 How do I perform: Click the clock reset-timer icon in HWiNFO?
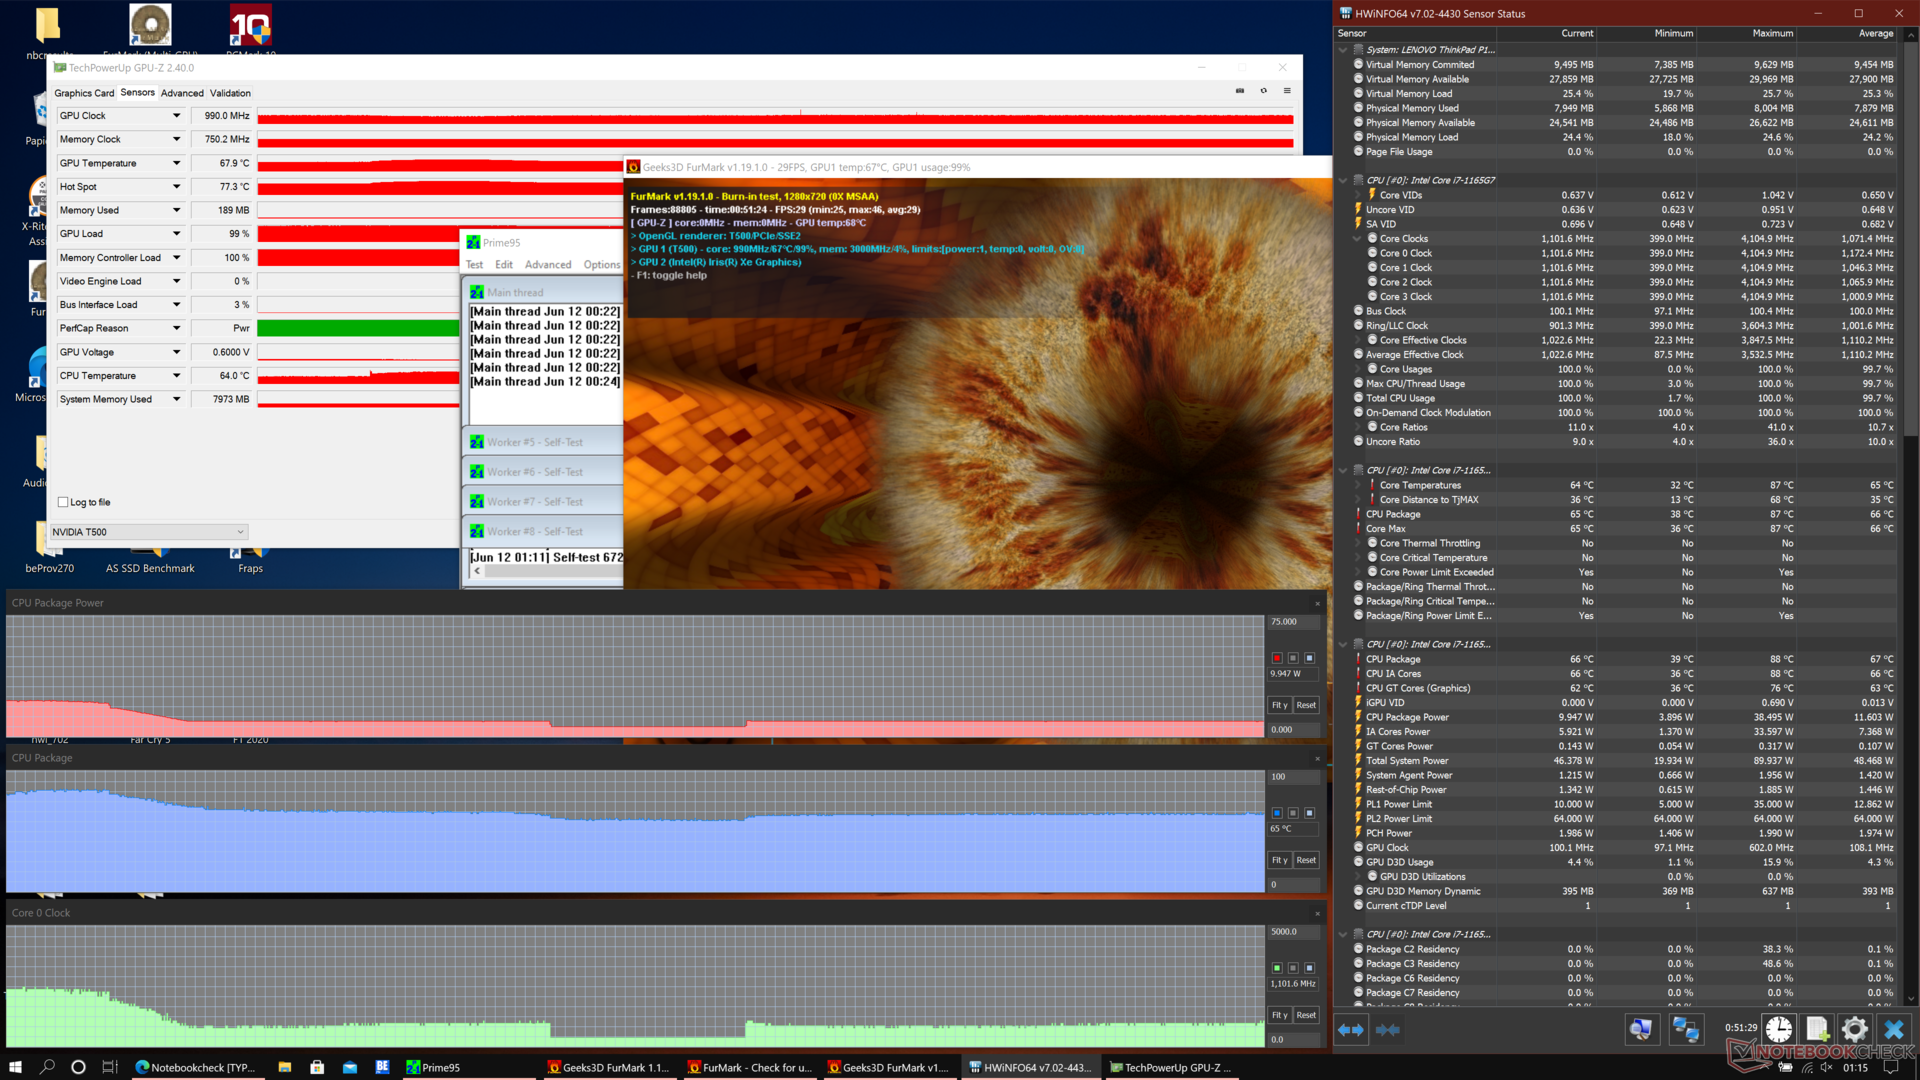pos(1779,1029)
